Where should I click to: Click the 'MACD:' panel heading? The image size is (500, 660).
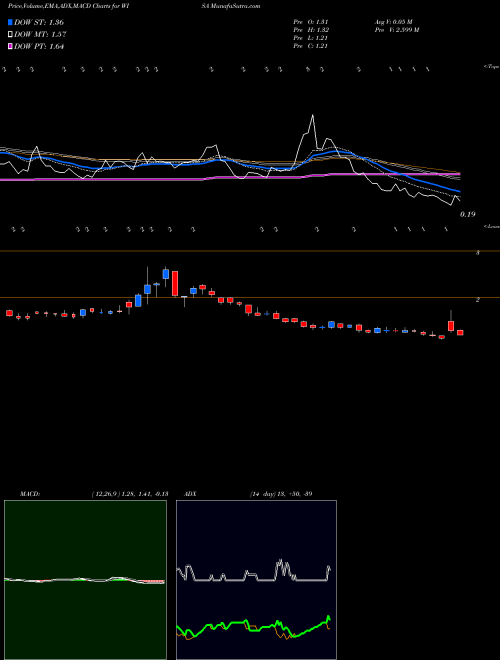click(30, 494)
